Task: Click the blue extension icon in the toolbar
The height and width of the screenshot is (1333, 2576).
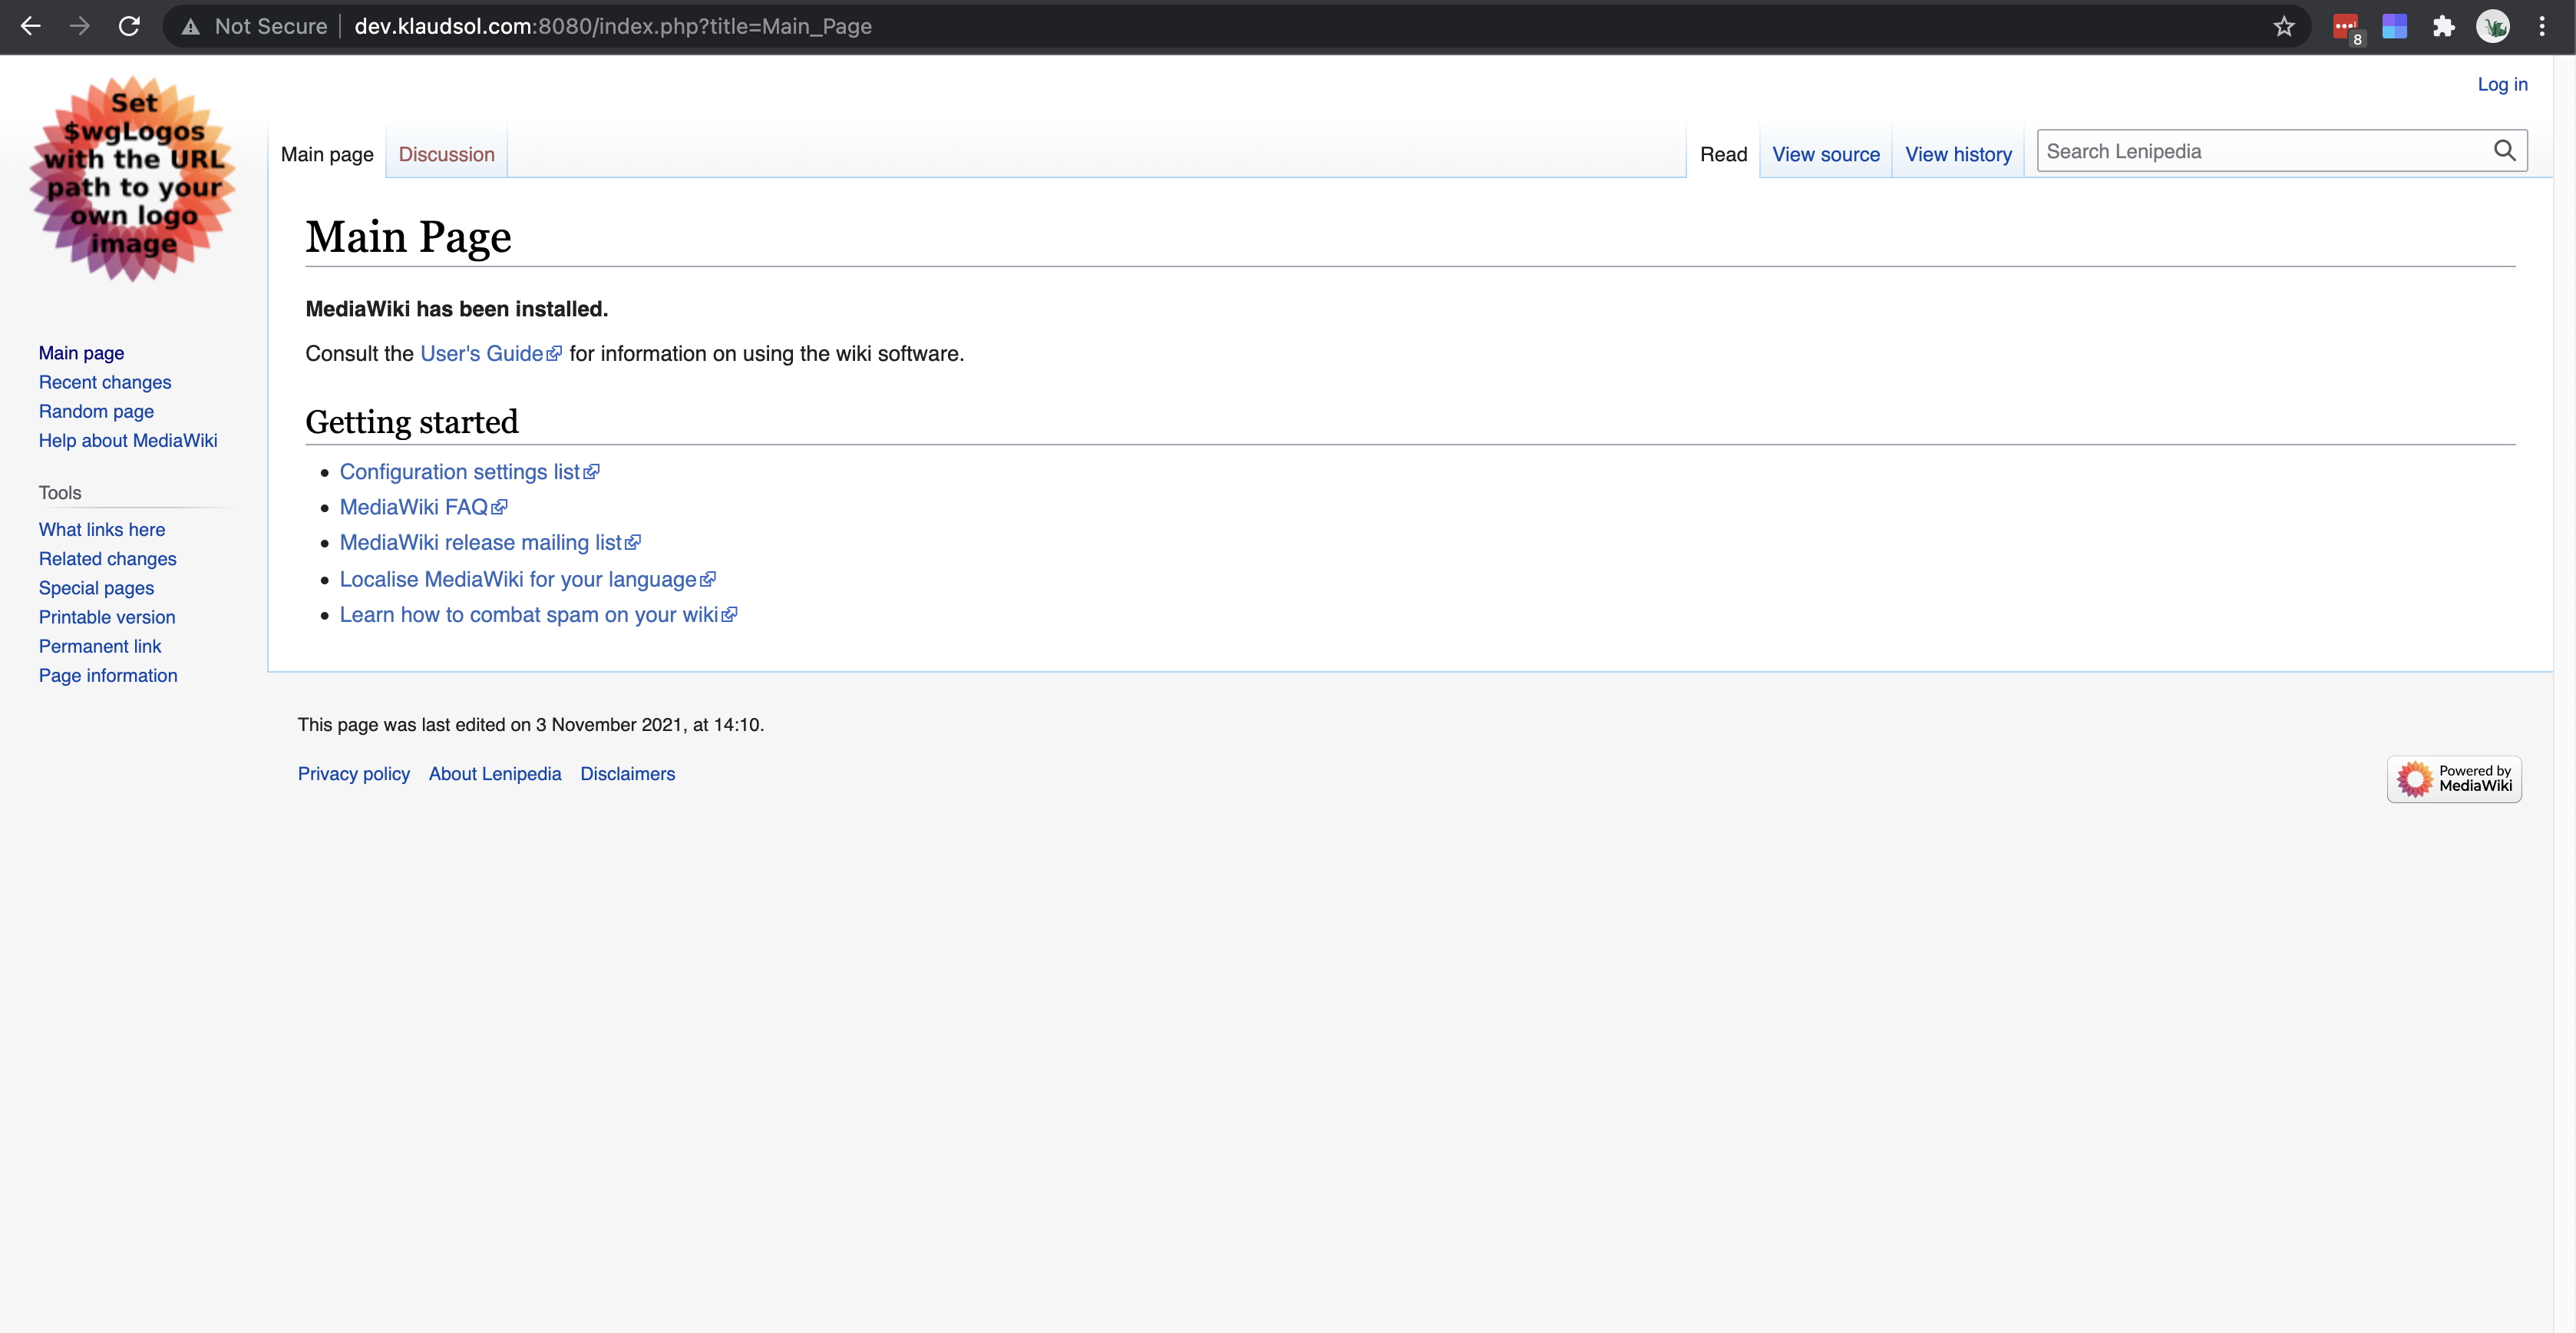Action: click(2395, 26)
